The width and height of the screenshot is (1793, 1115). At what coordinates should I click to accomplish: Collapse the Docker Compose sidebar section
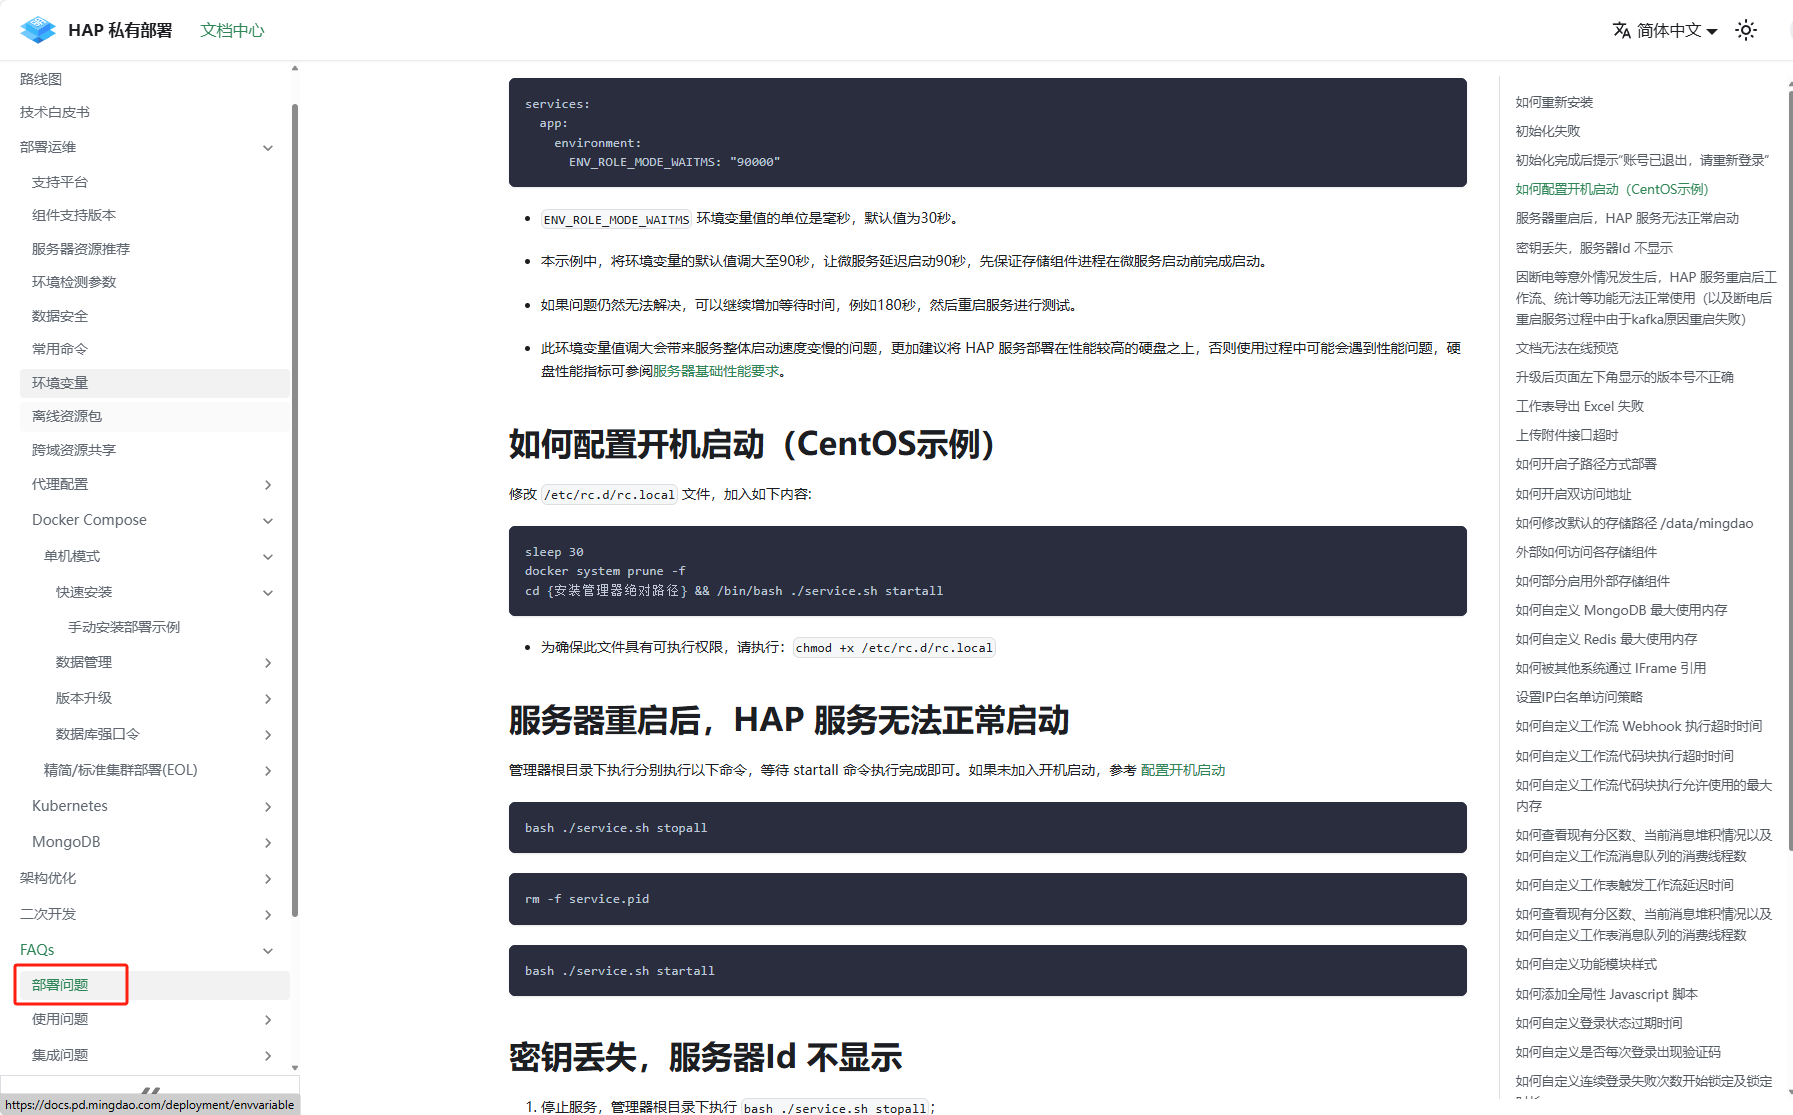(268, 521)
